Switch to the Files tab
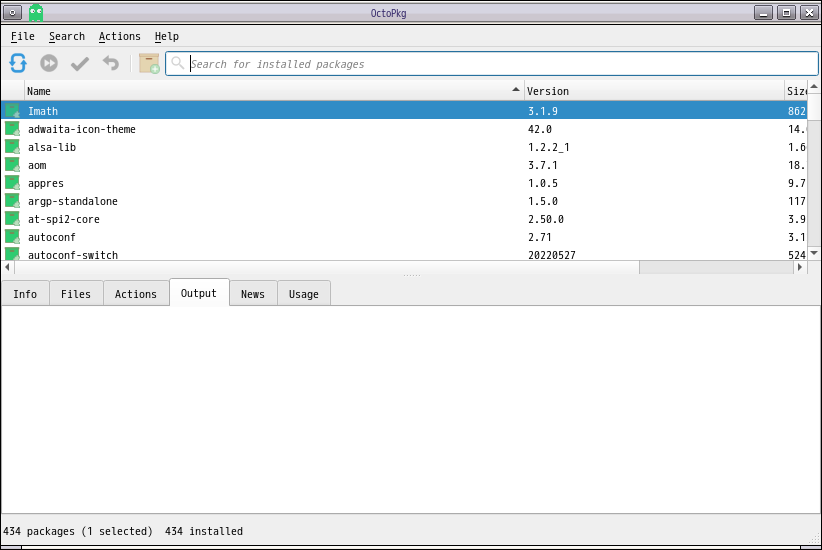The width and height of the screenshot is (822, 550). click(76, 294)
